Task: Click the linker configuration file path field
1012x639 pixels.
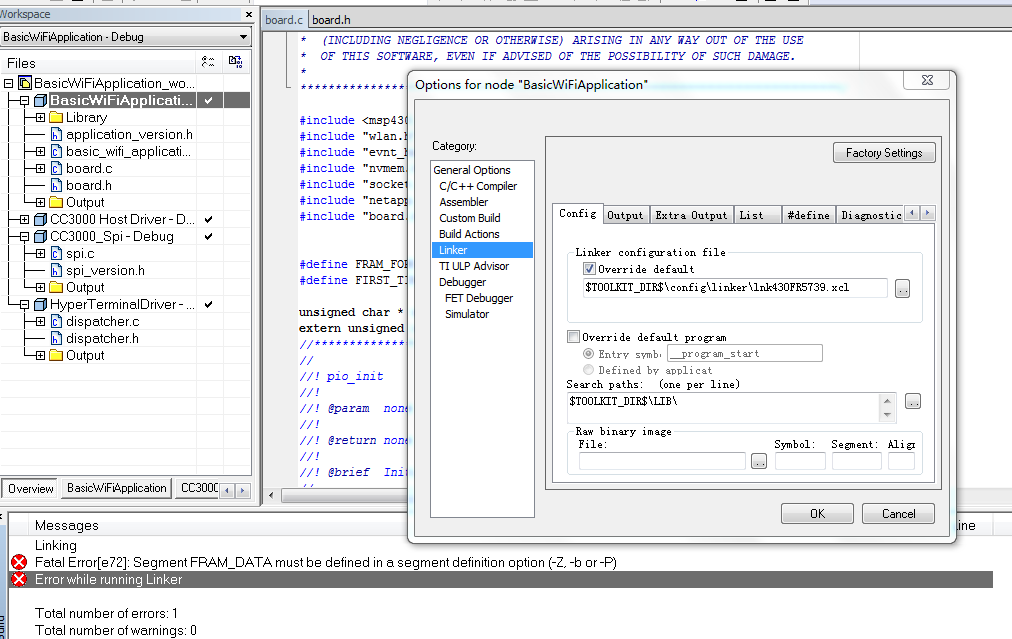Action: (735, 288)
